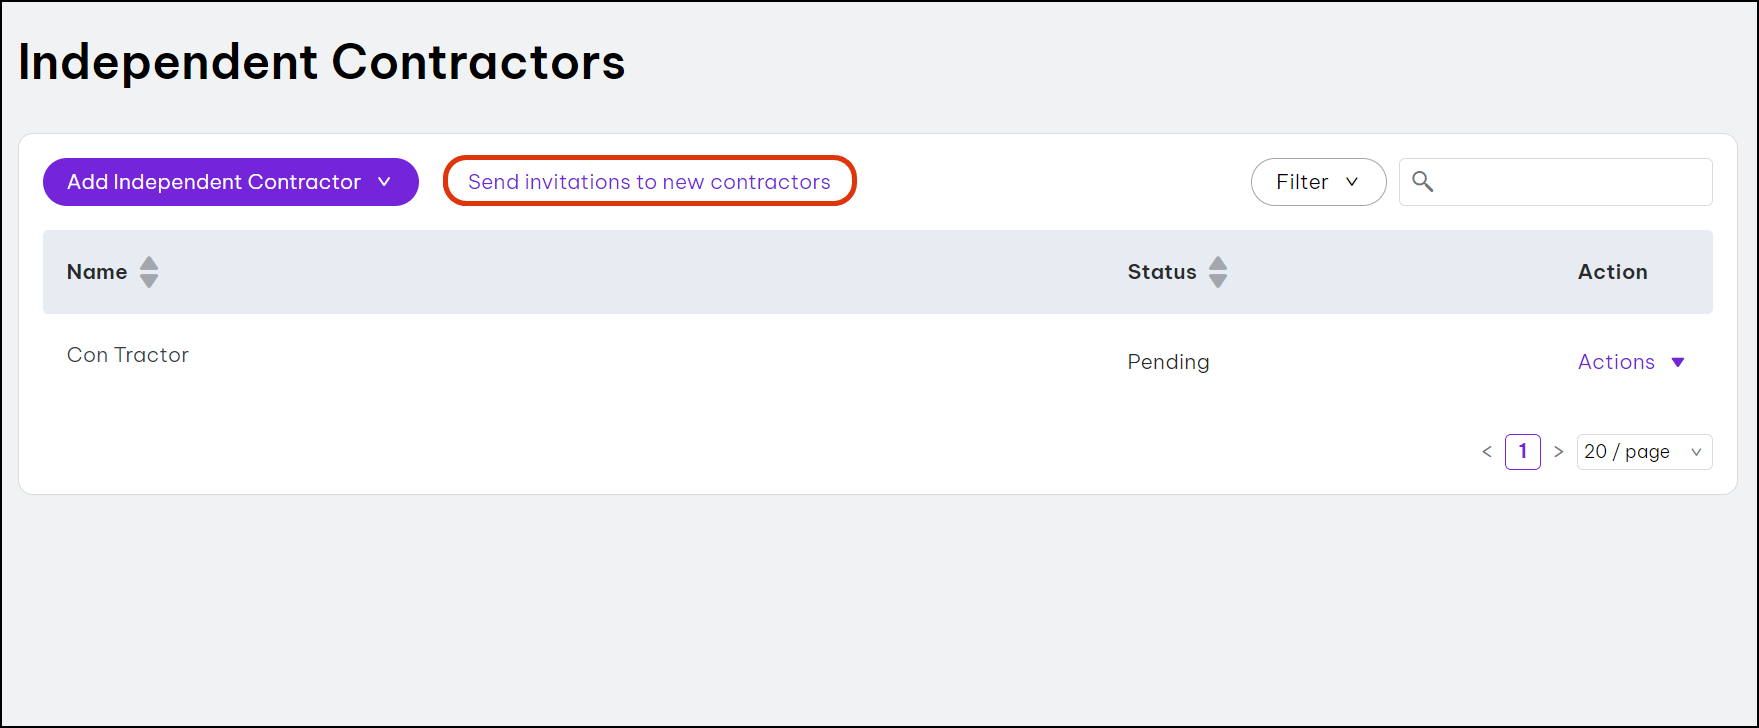Click Send invitations to new contractors
The width and height of the screenshot is (1759, 728).
click(649, 182)
